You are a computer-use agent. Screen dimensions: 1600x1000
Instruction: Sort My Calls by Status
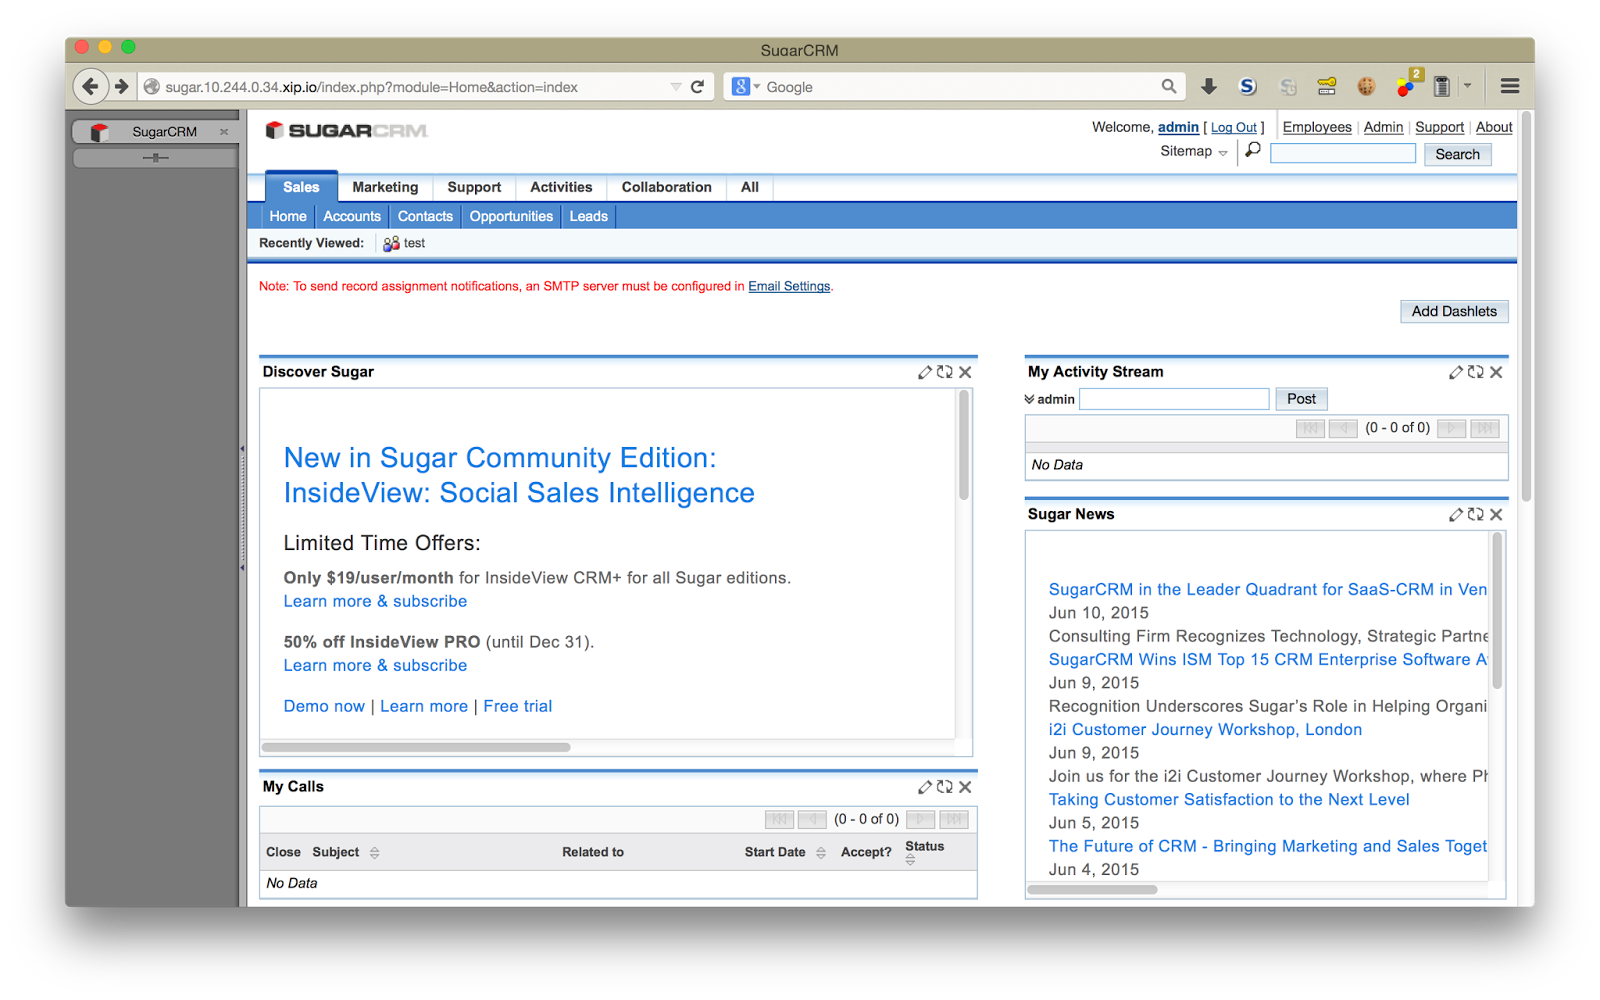[x=910, y=860]
